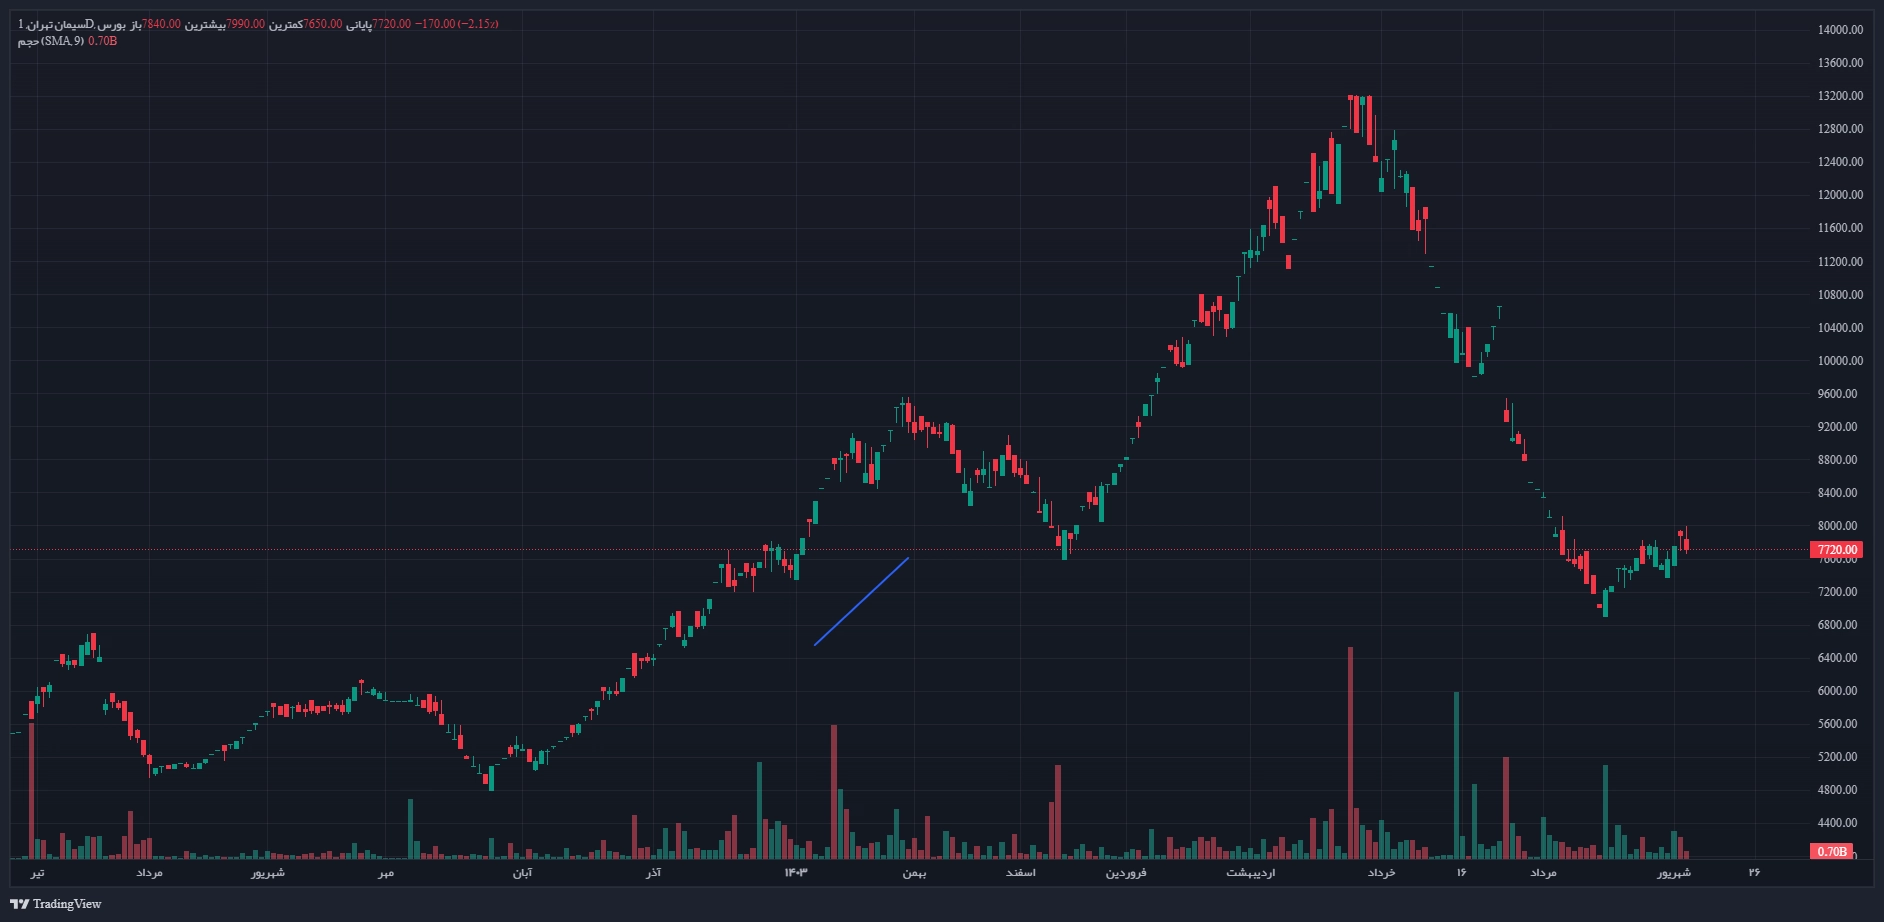Open the سیمان تهران symbol legend title

tap(62, 24)
